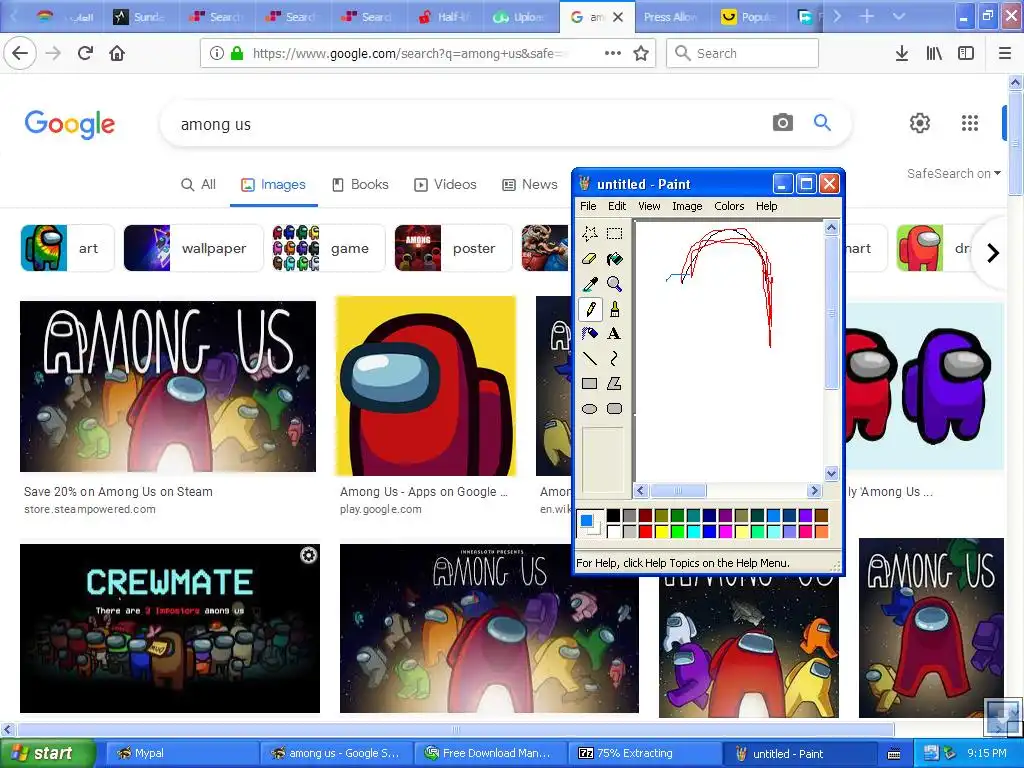Choose the Line tool in Paint

(x=590, y=359)
